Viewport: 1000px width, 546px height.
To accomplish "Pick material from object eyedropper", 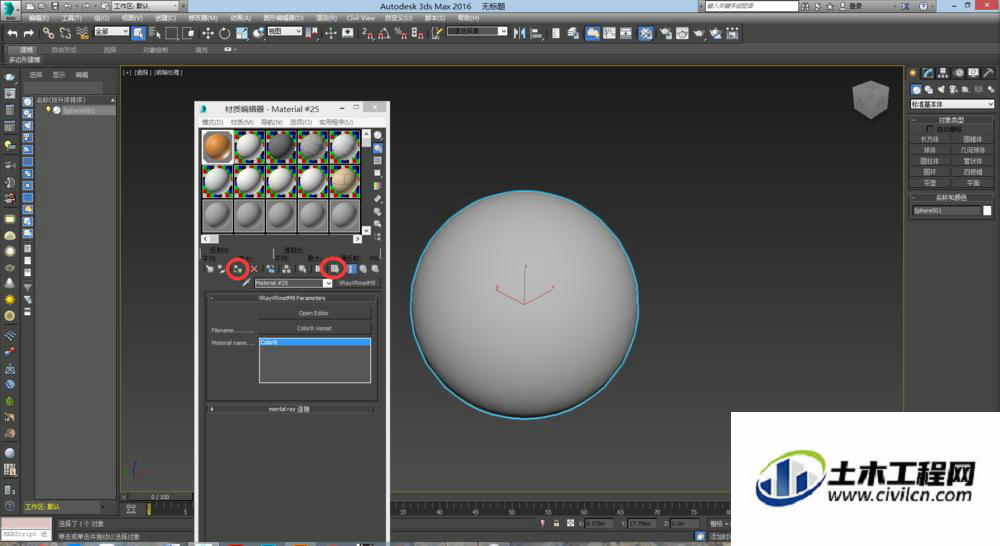I will (246, 283).
